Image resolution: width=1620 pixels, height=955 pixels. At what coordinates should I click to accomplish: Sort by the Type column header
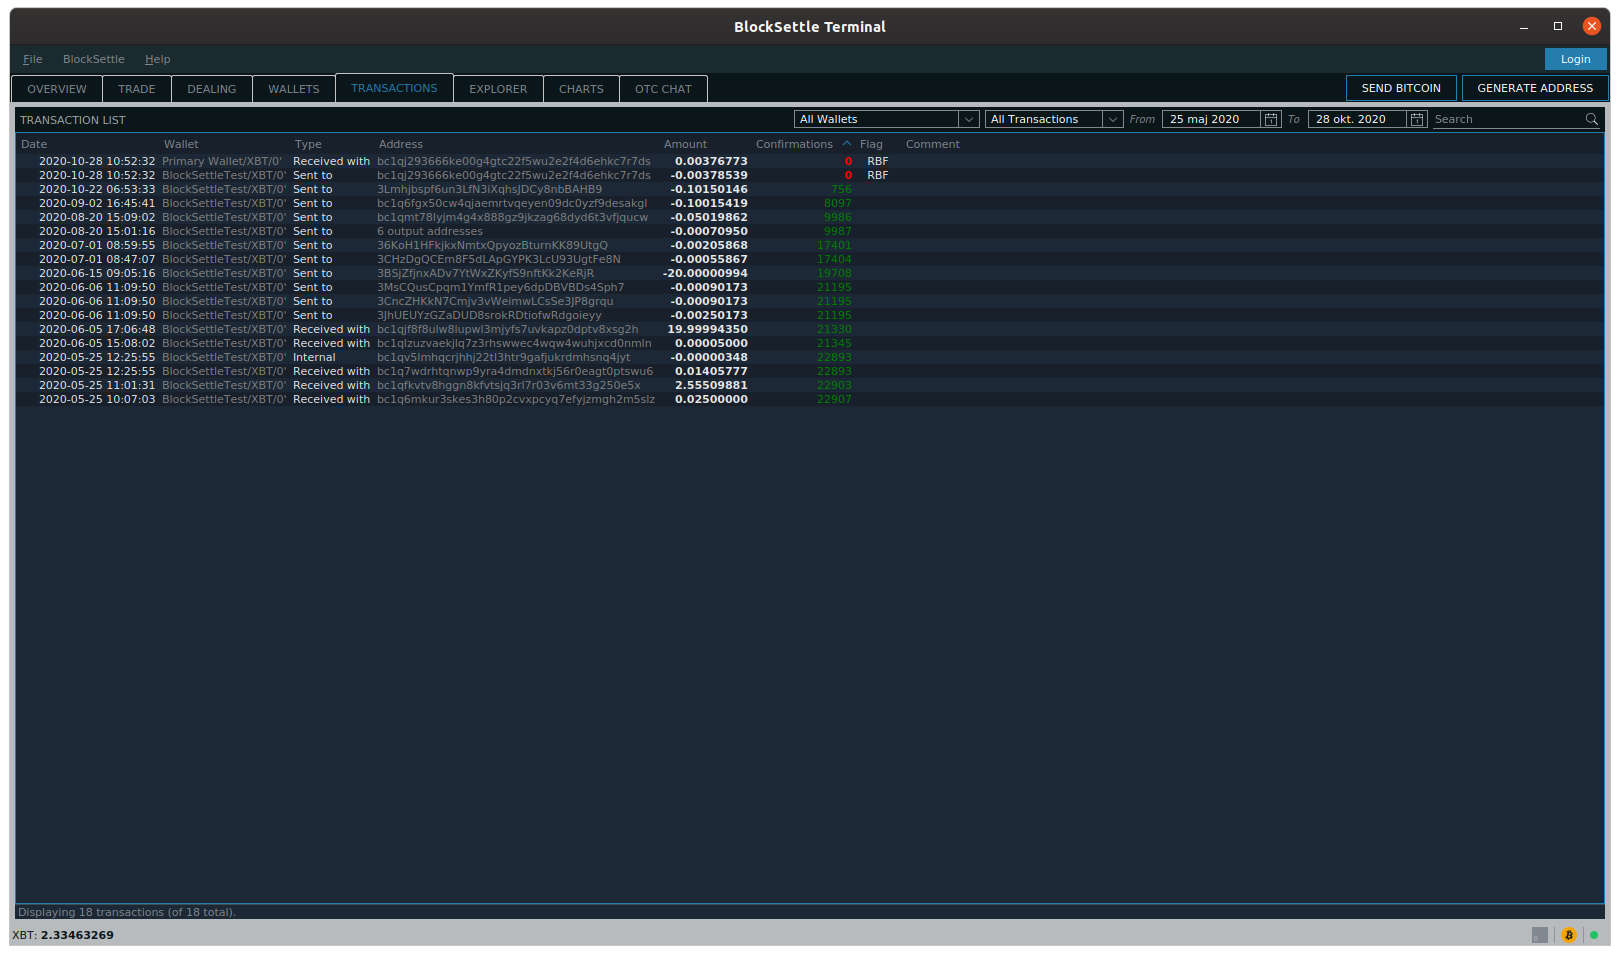pos(308,144)
